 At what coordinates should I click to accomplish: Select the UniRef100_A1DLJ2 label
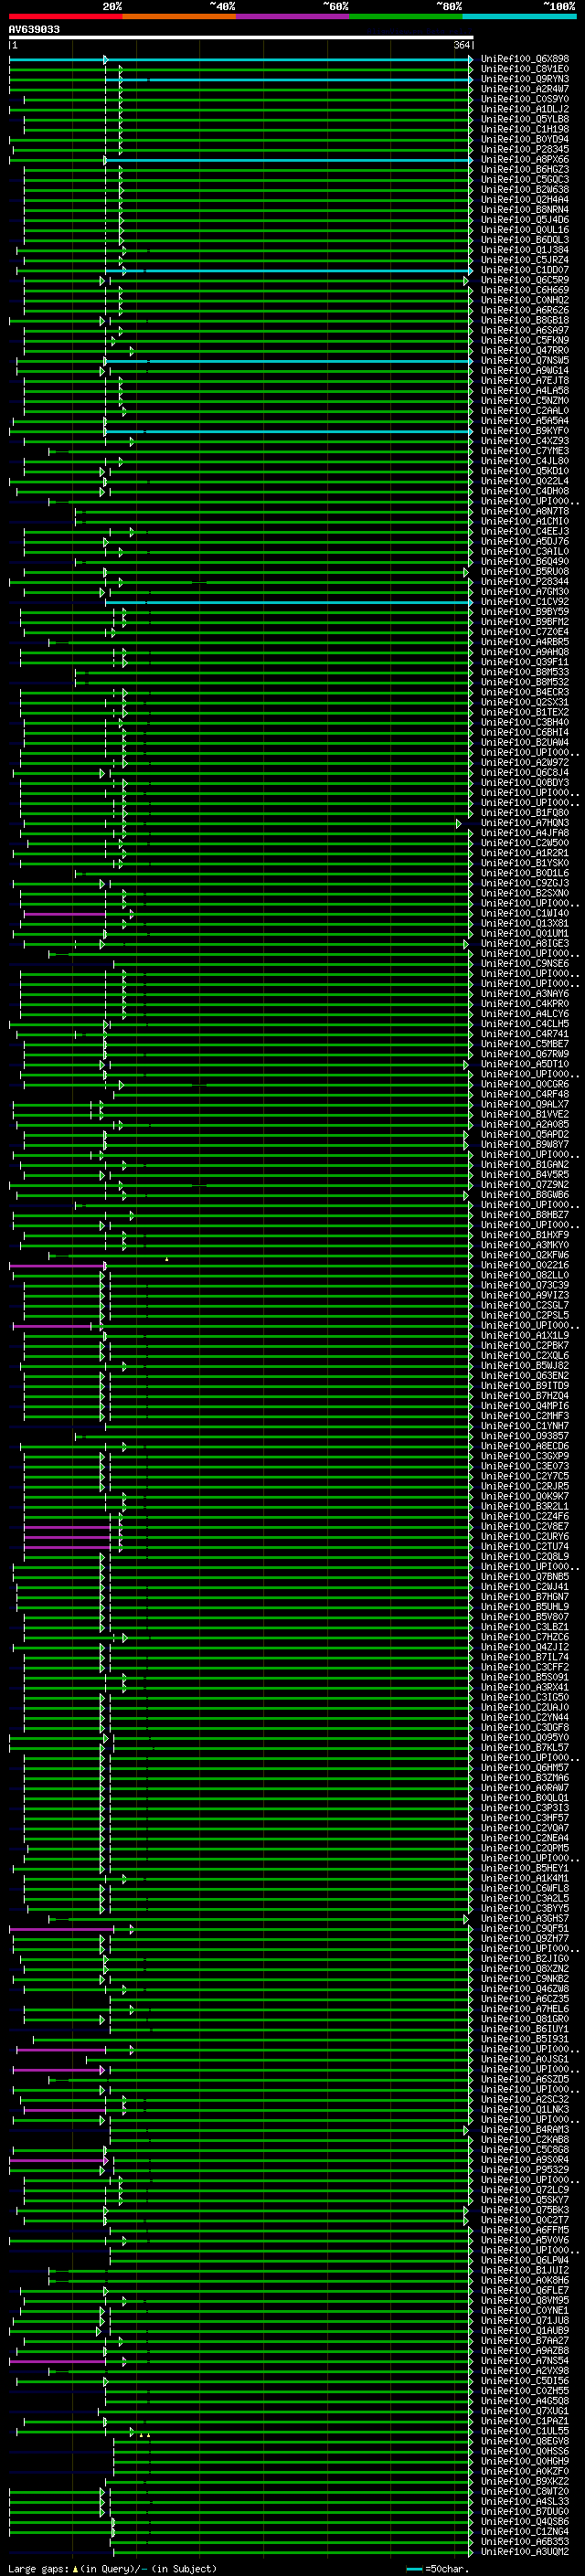[525, 109]
